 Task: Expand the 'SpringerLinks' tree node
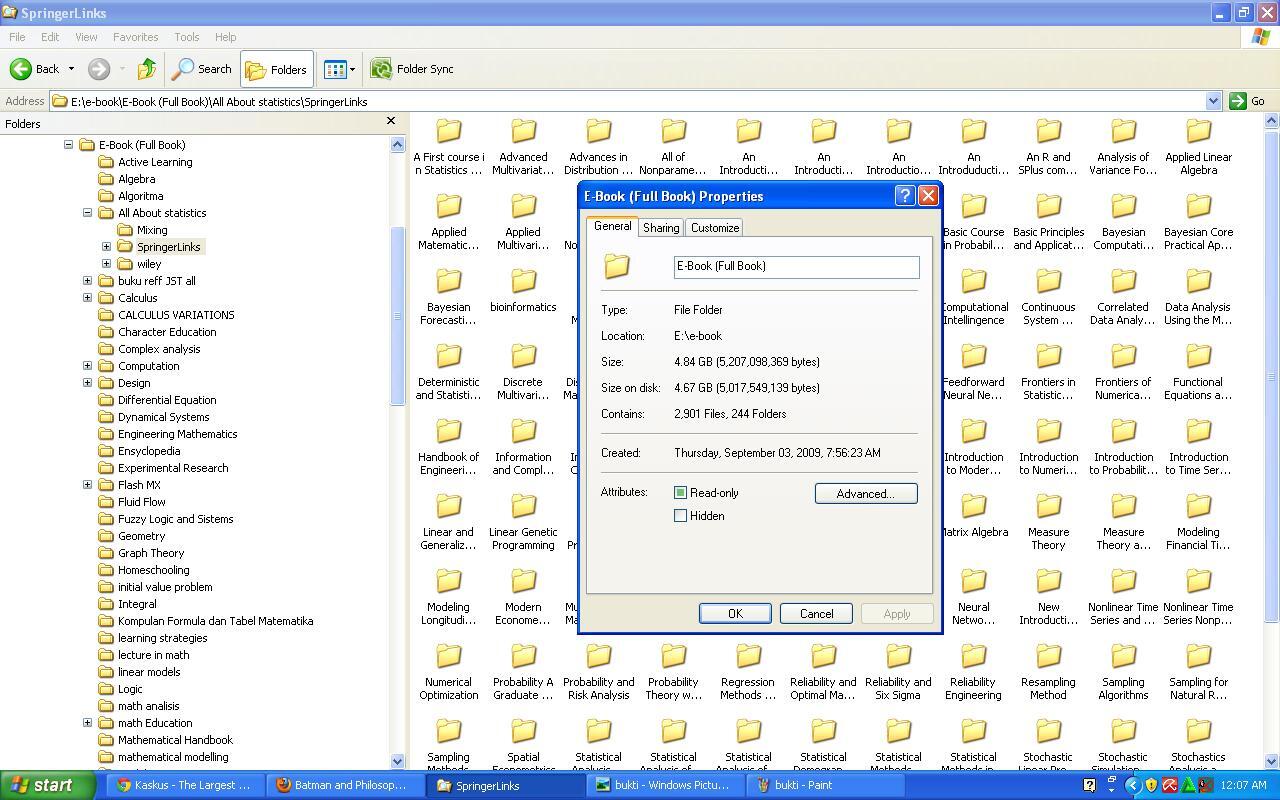click(106, 247)
